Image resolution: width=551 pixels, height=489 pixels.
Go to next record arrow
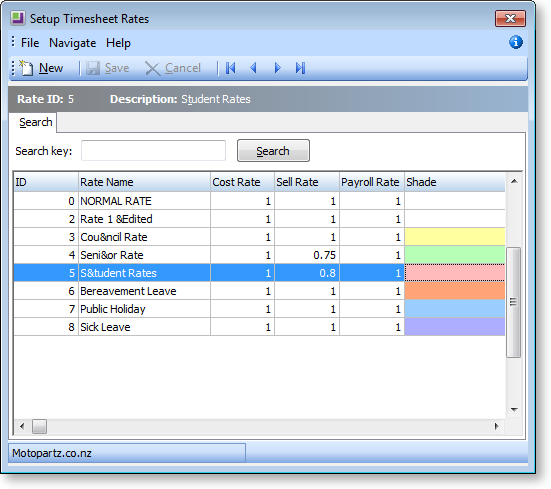click(277, 68)
